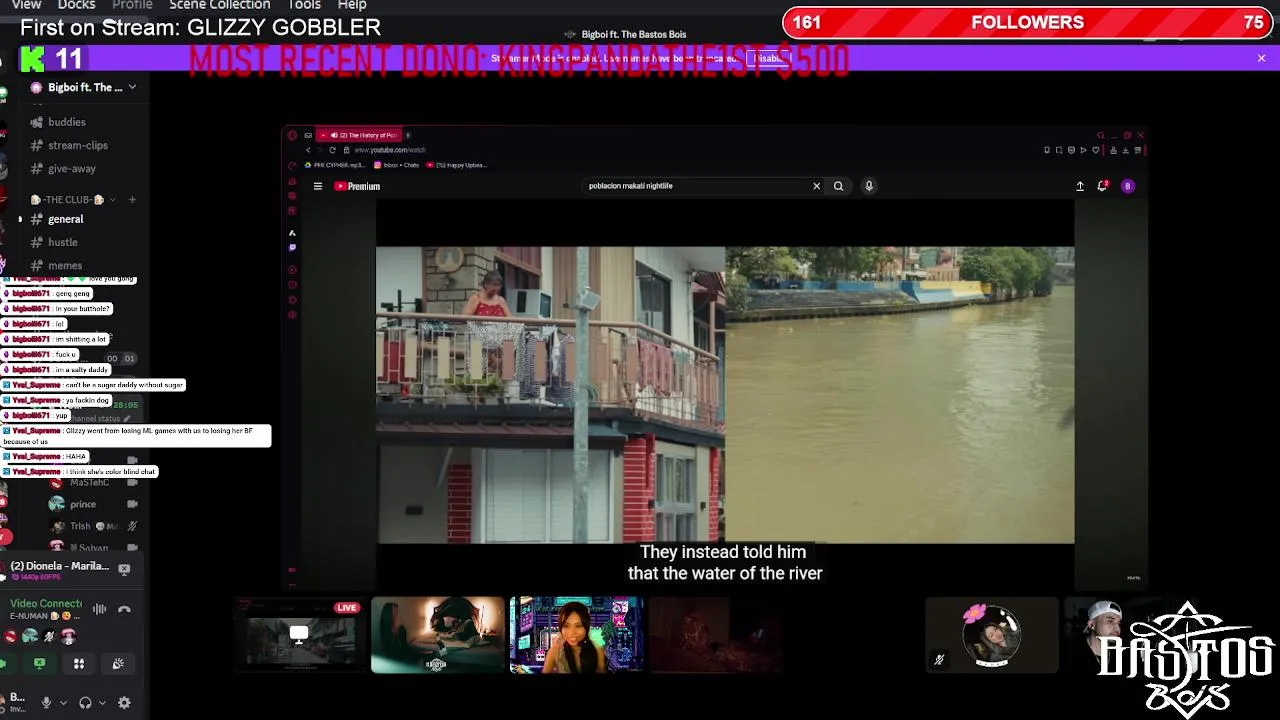The width and height of the screenshot is (1280, 720).
Task: Toggle screen share button in Discord
Action: tap(39, 663)
